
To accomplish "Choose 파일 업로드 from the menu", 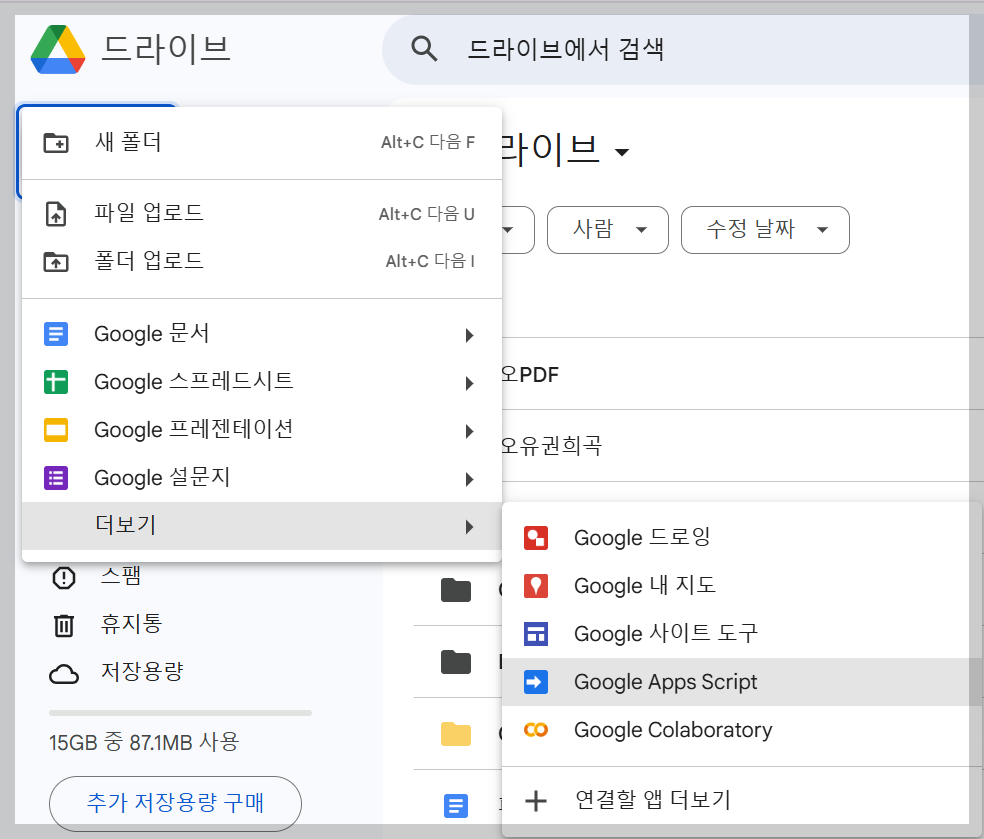I will 262,213.
